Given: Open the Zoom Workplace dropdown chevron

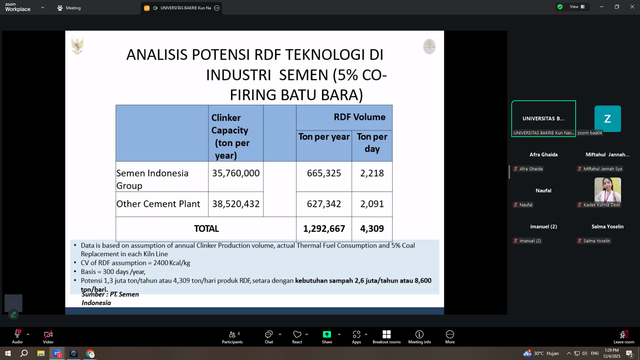Looking at the screenshot, I should tap(42, 8).
